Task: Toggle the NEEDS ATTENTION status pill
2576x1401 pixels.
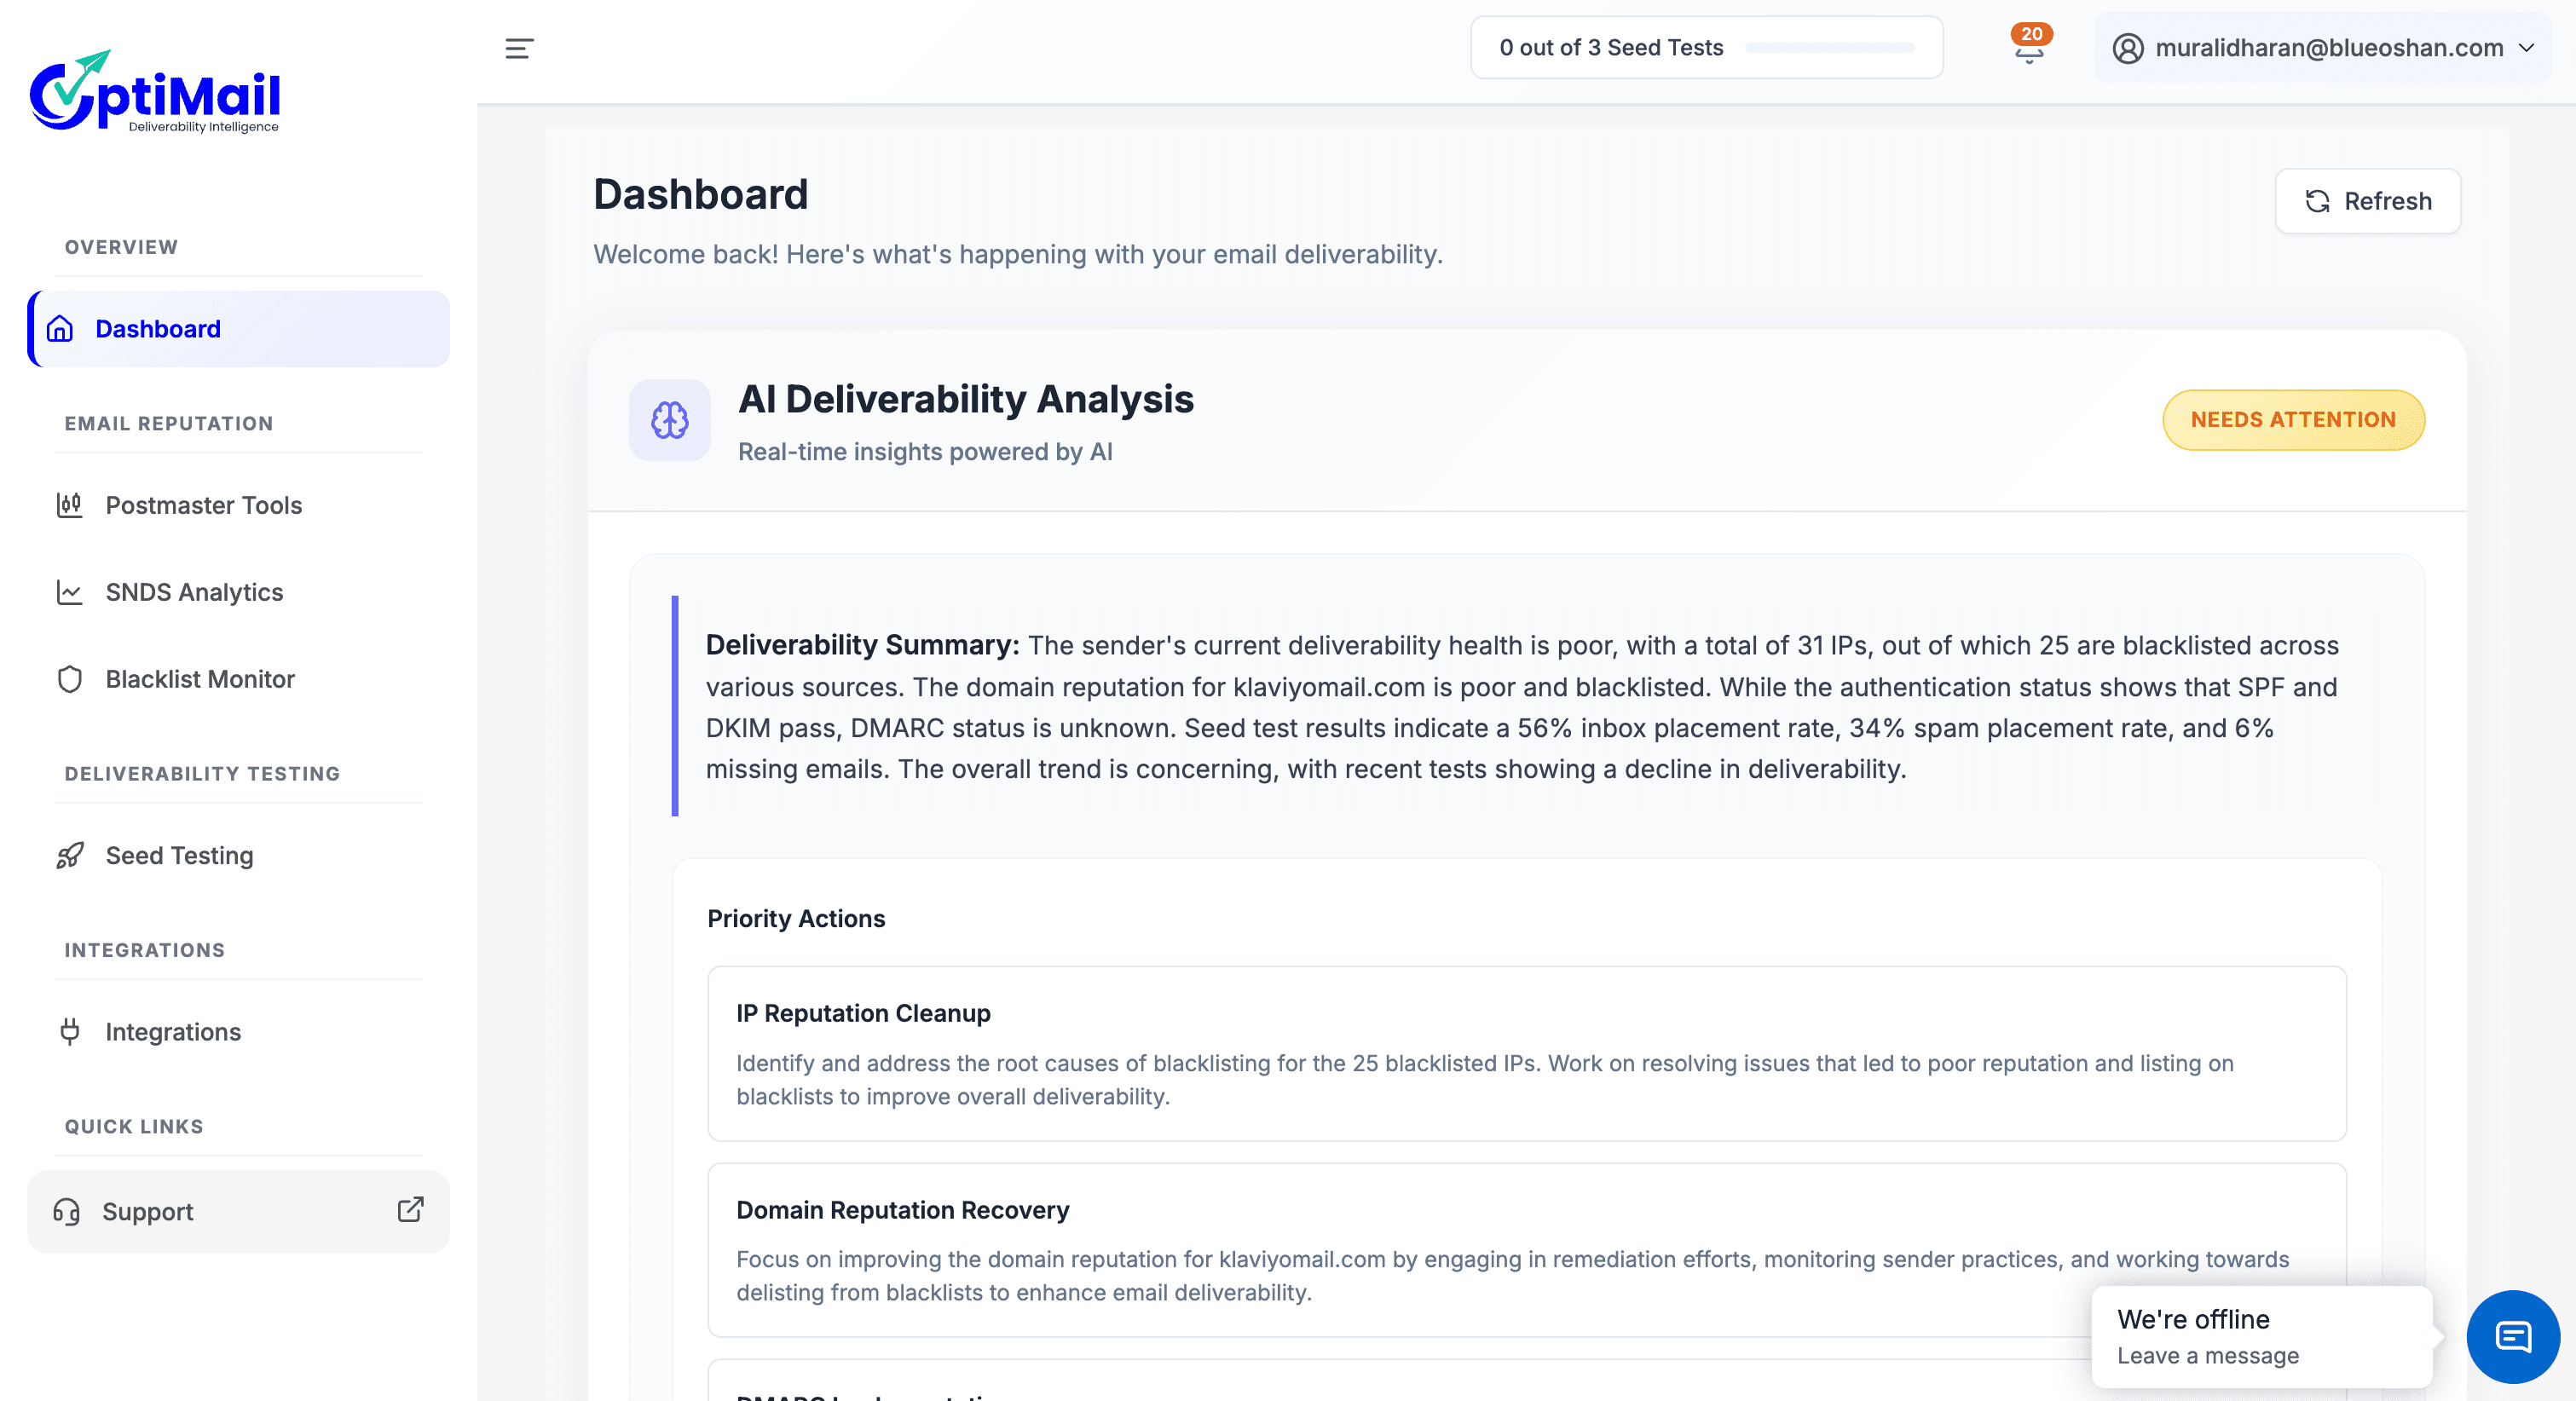Action: tap(2294, 420)
